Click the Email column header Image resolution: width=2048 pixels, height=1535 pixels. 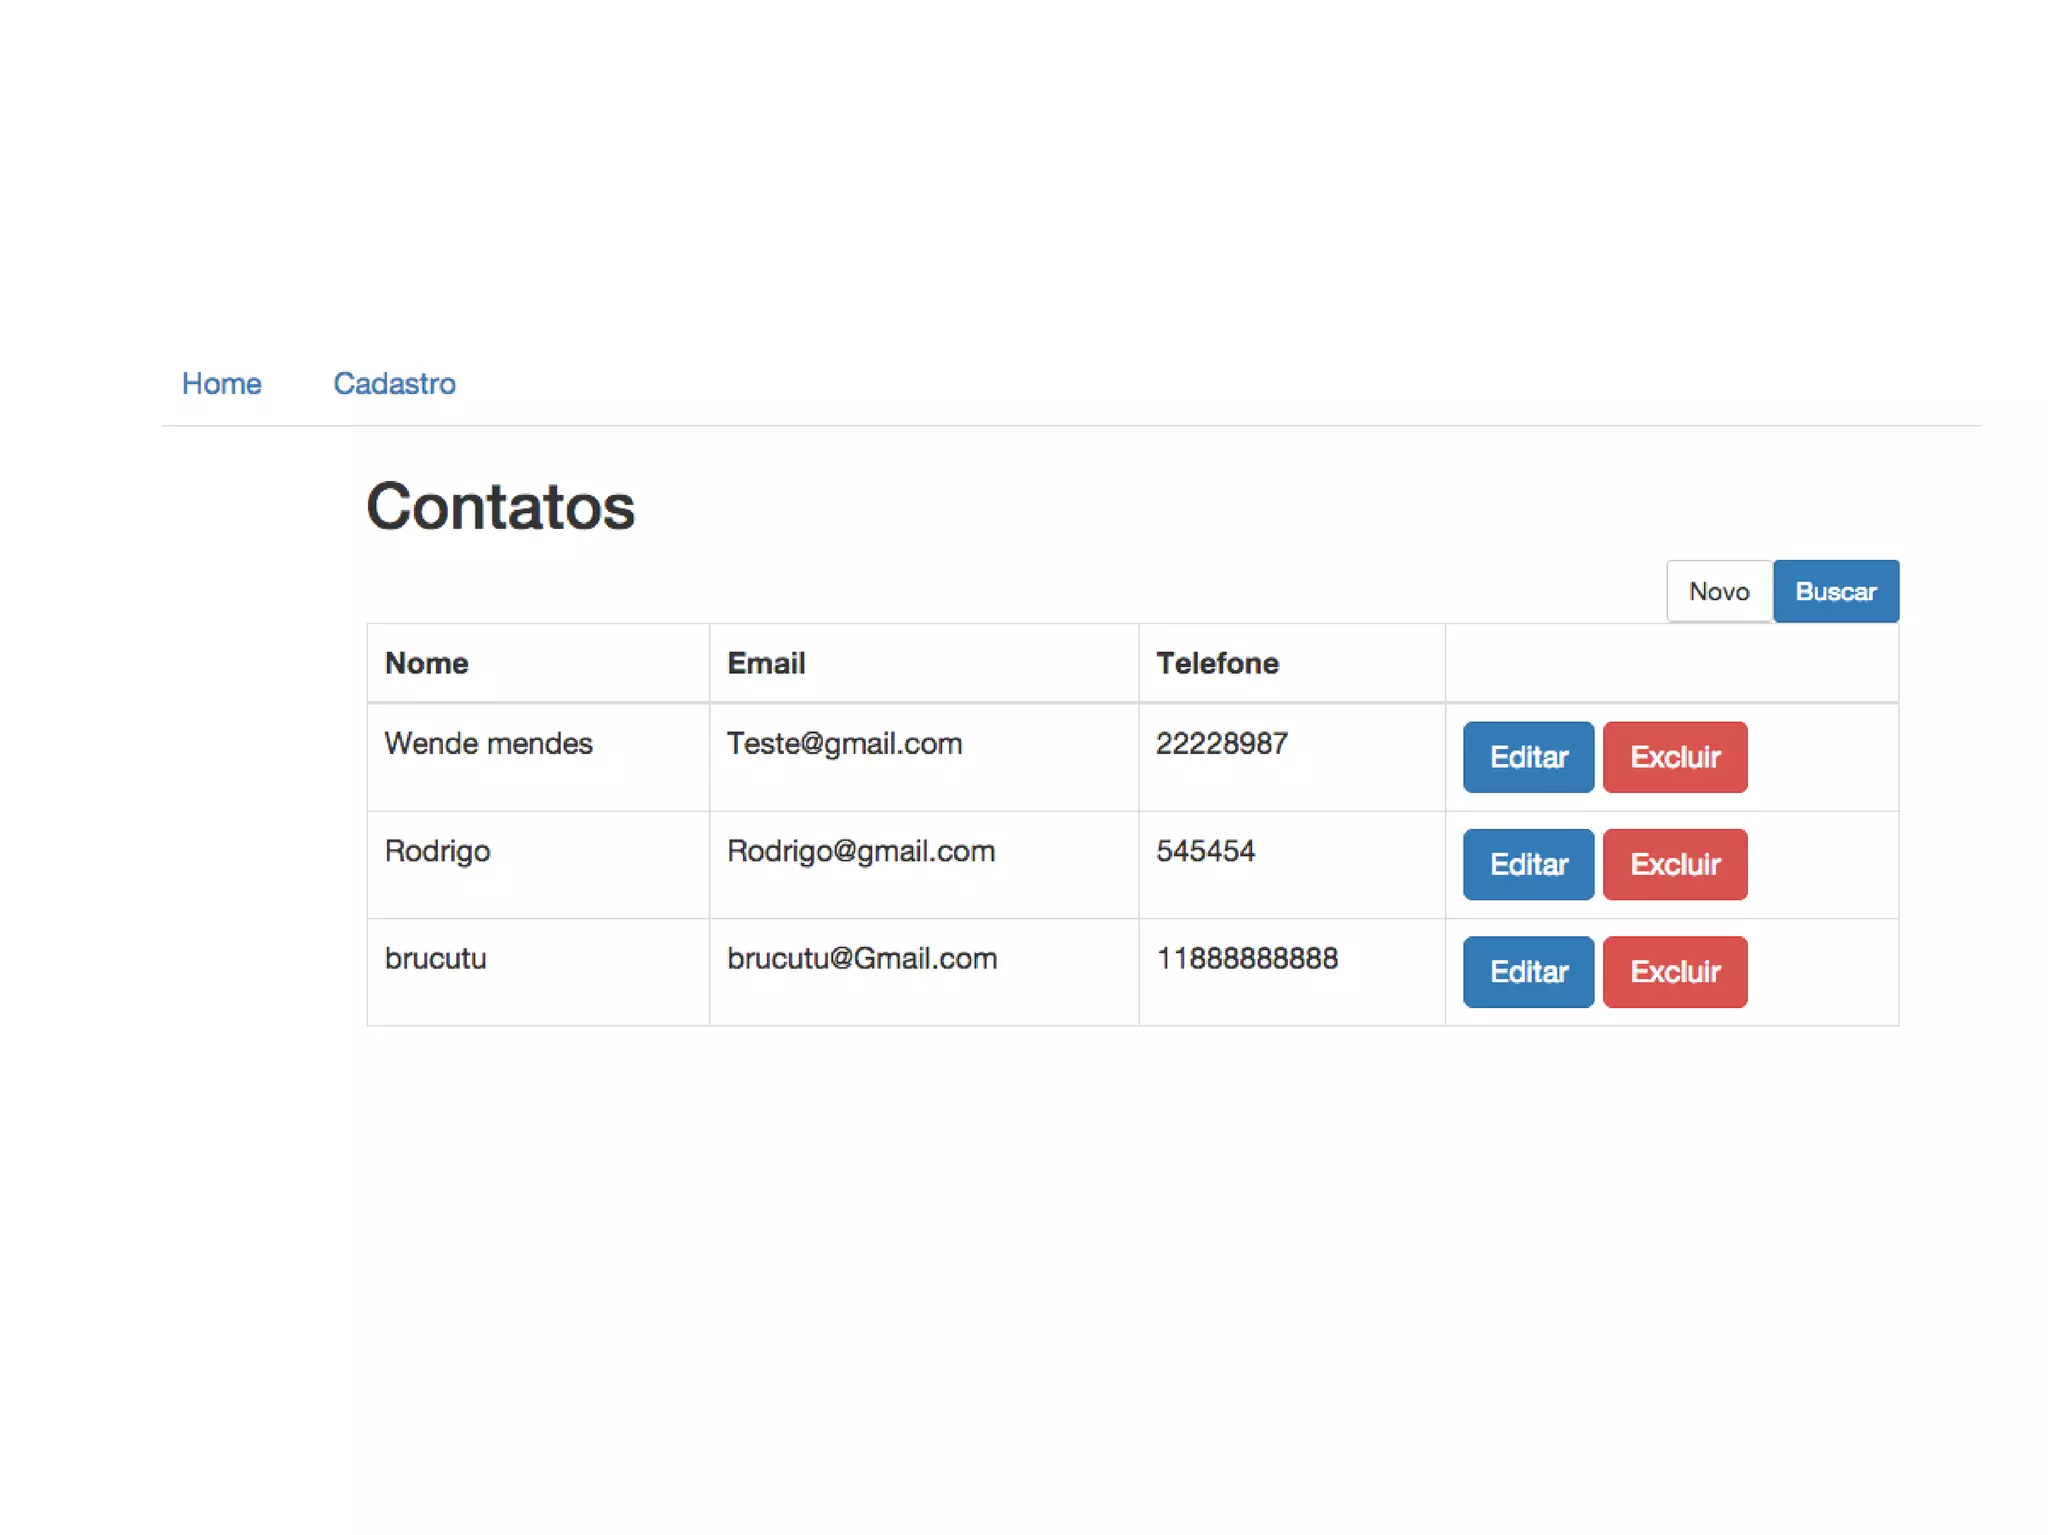pos(766,663)
